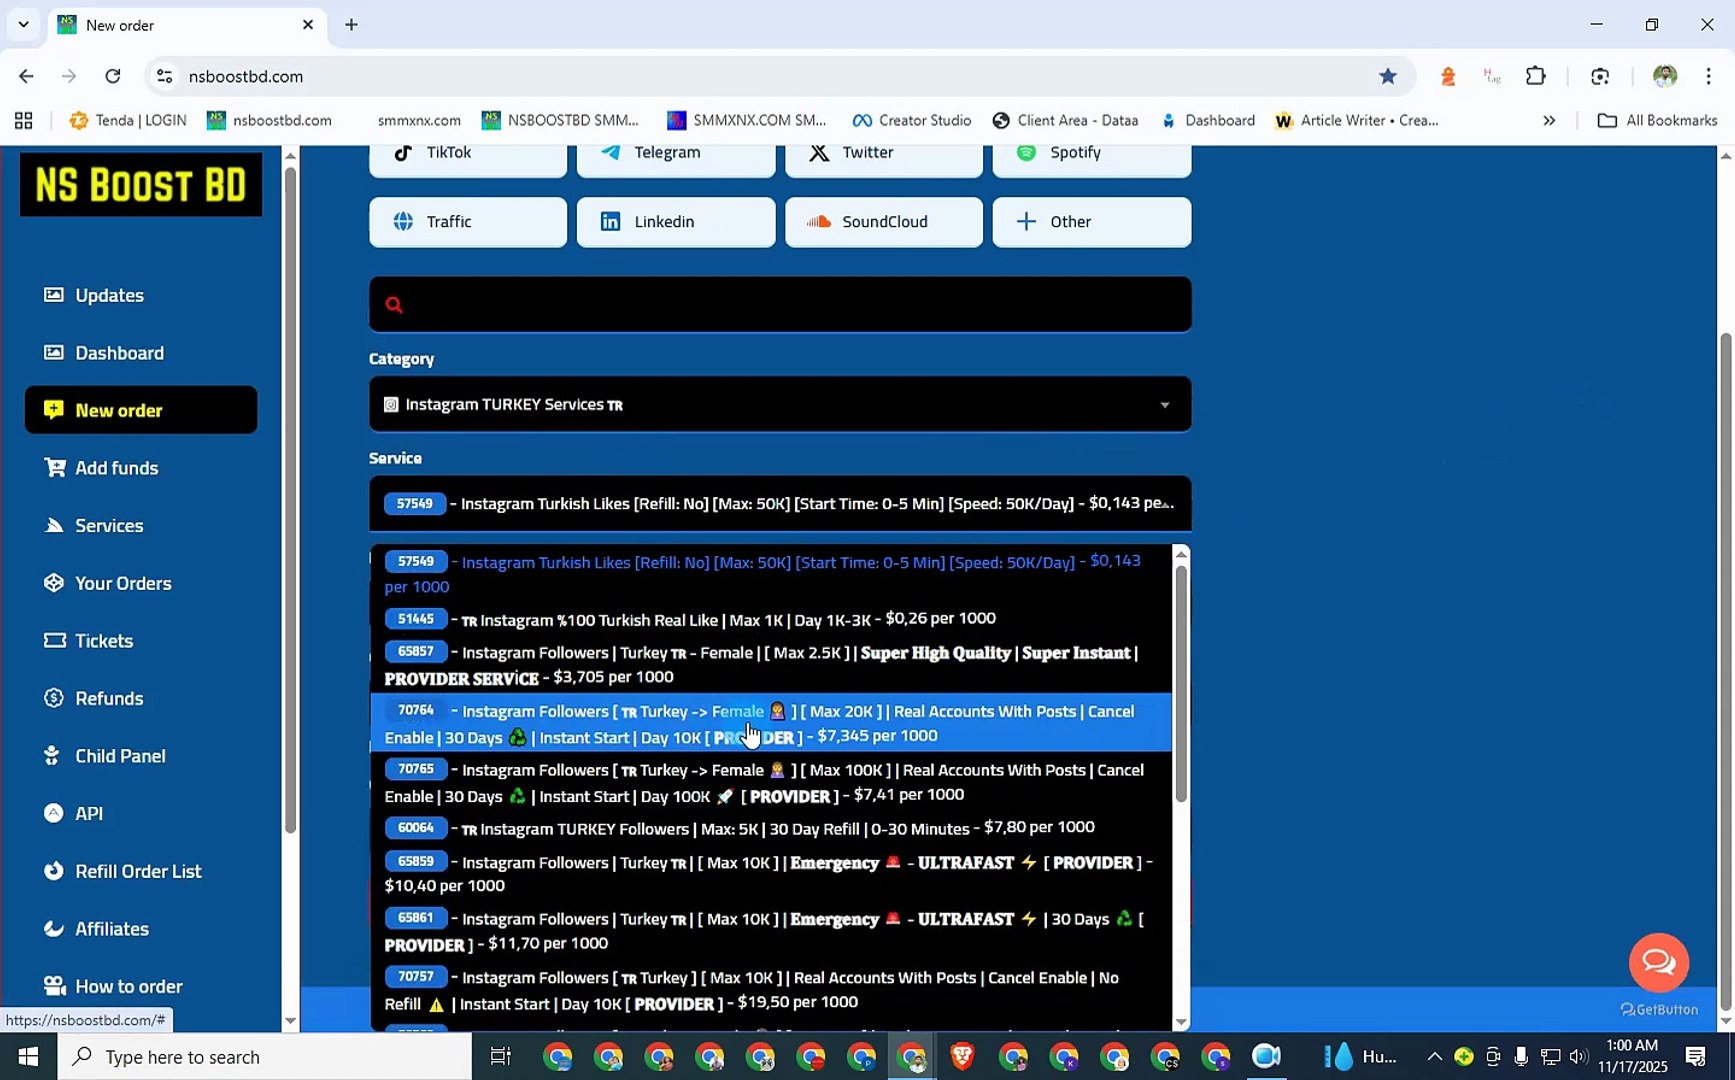Filter services by Other

click(1092, 222)
